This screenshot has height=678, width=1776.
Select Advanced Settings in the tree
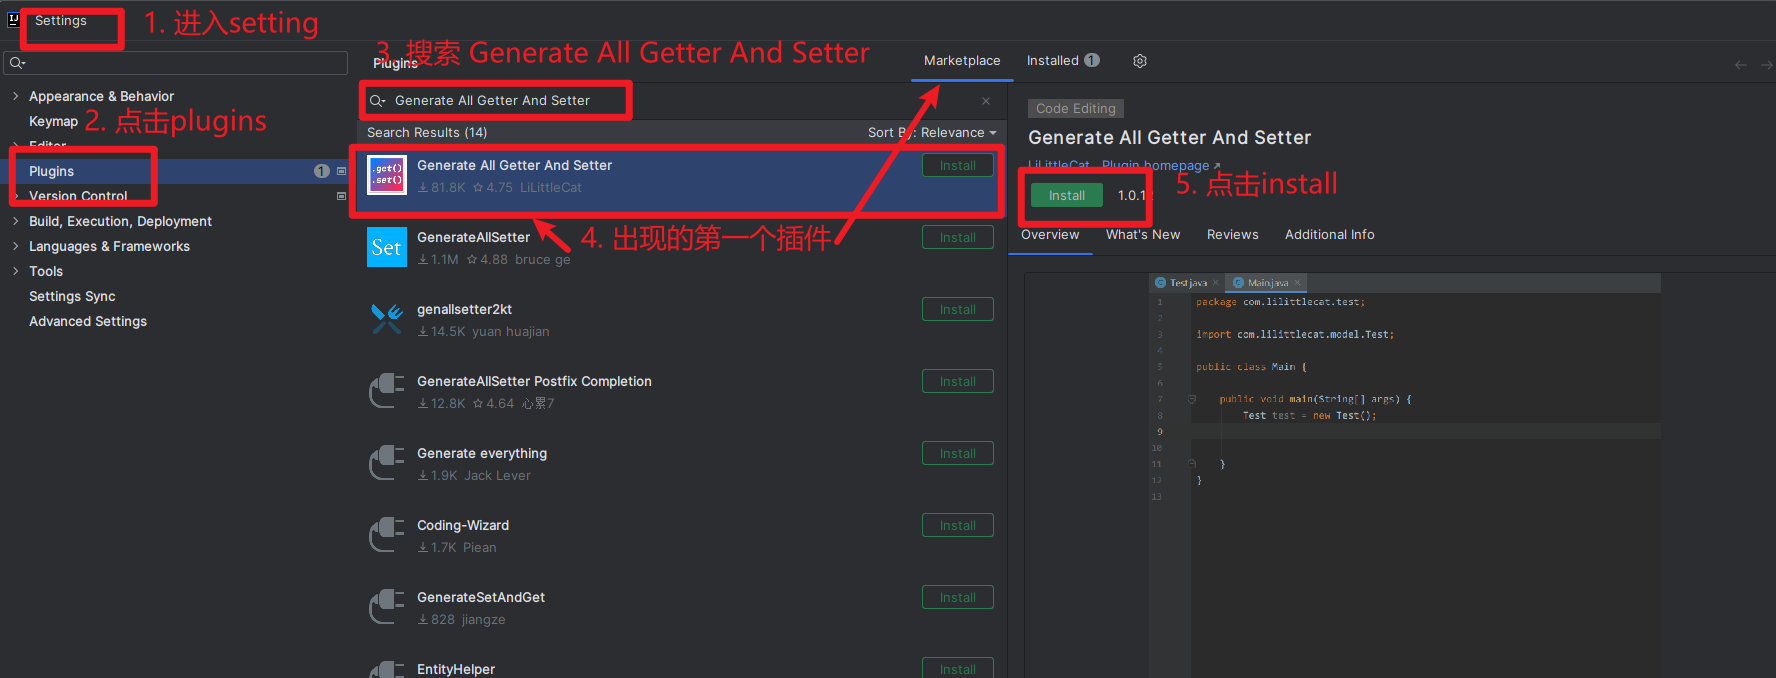pos(88,321)
